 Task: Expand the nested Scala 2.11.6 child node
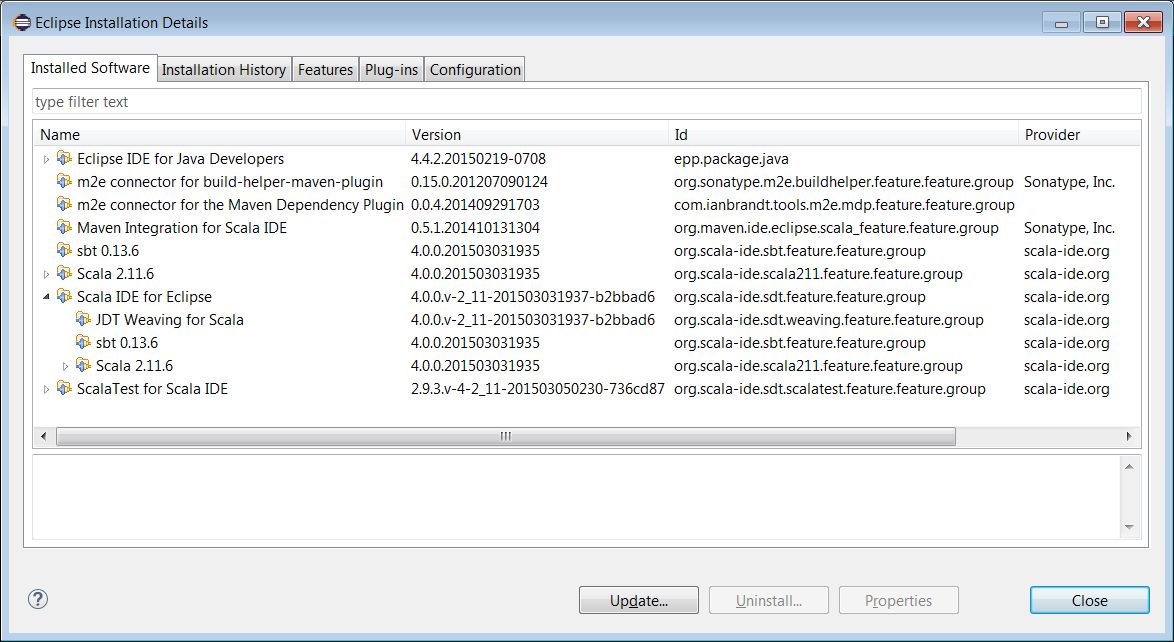(x=66, y=366)
